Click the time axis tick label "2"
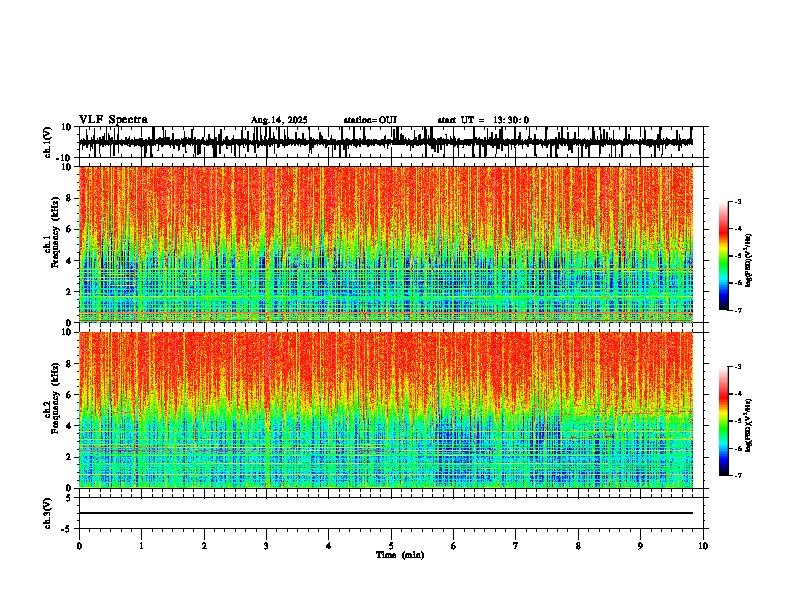The width and height of the screenshot is (792, 612). pyautogui.click(x=204, y=546)
